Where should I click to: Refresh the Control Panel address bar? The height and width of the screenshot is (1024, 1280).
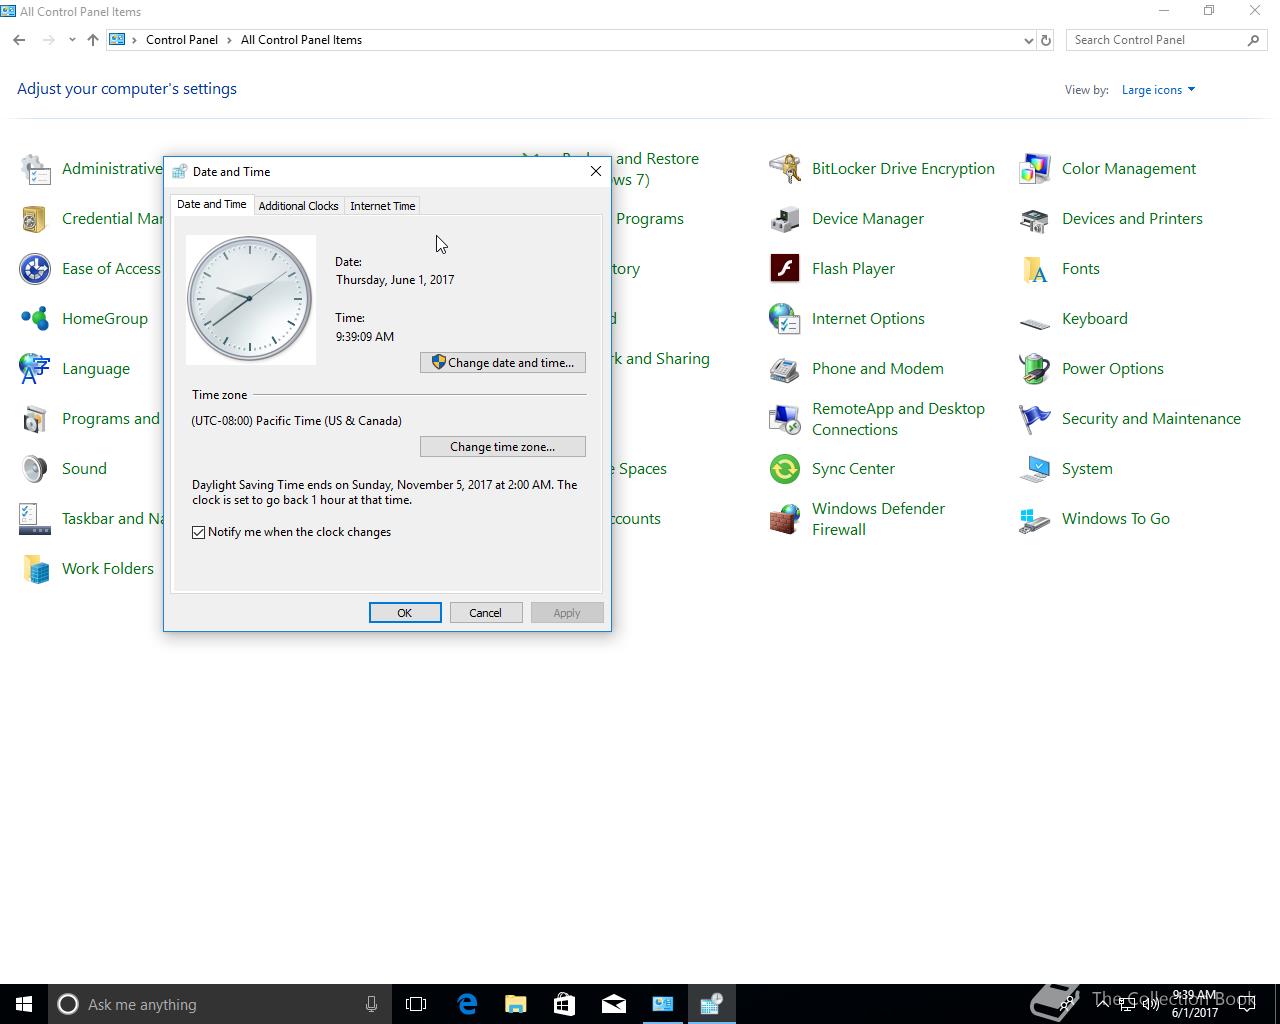pos(1046,40)
